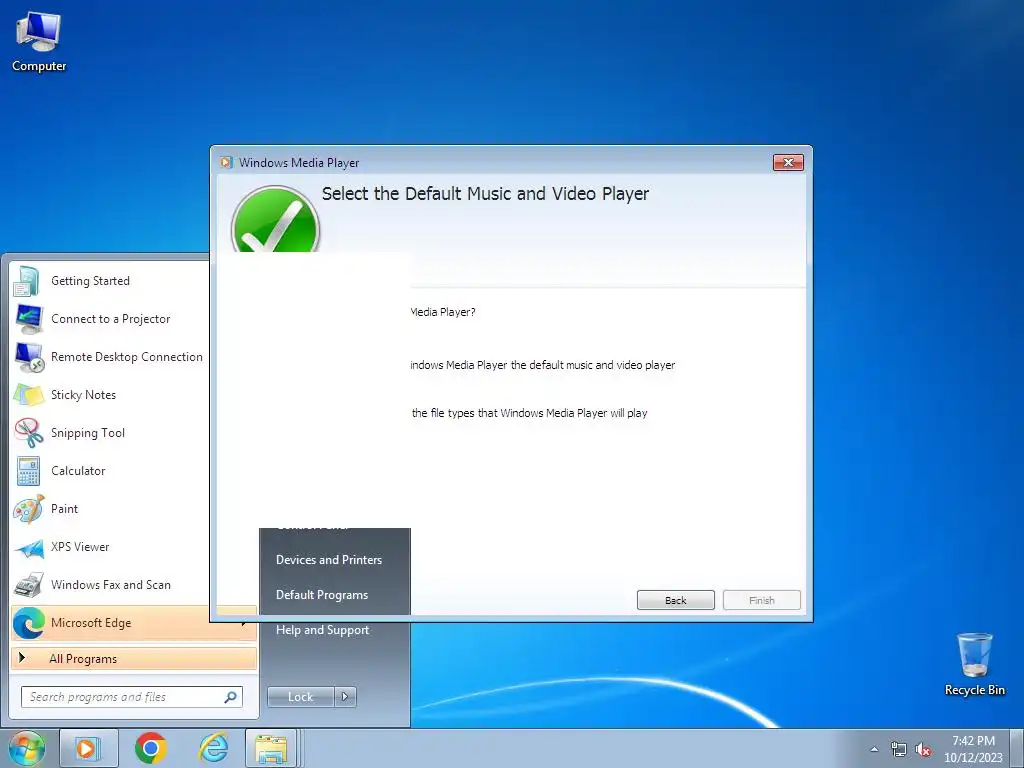Open the Computer desktop icon
The image size is (1024, 768).
click(39, 41)
